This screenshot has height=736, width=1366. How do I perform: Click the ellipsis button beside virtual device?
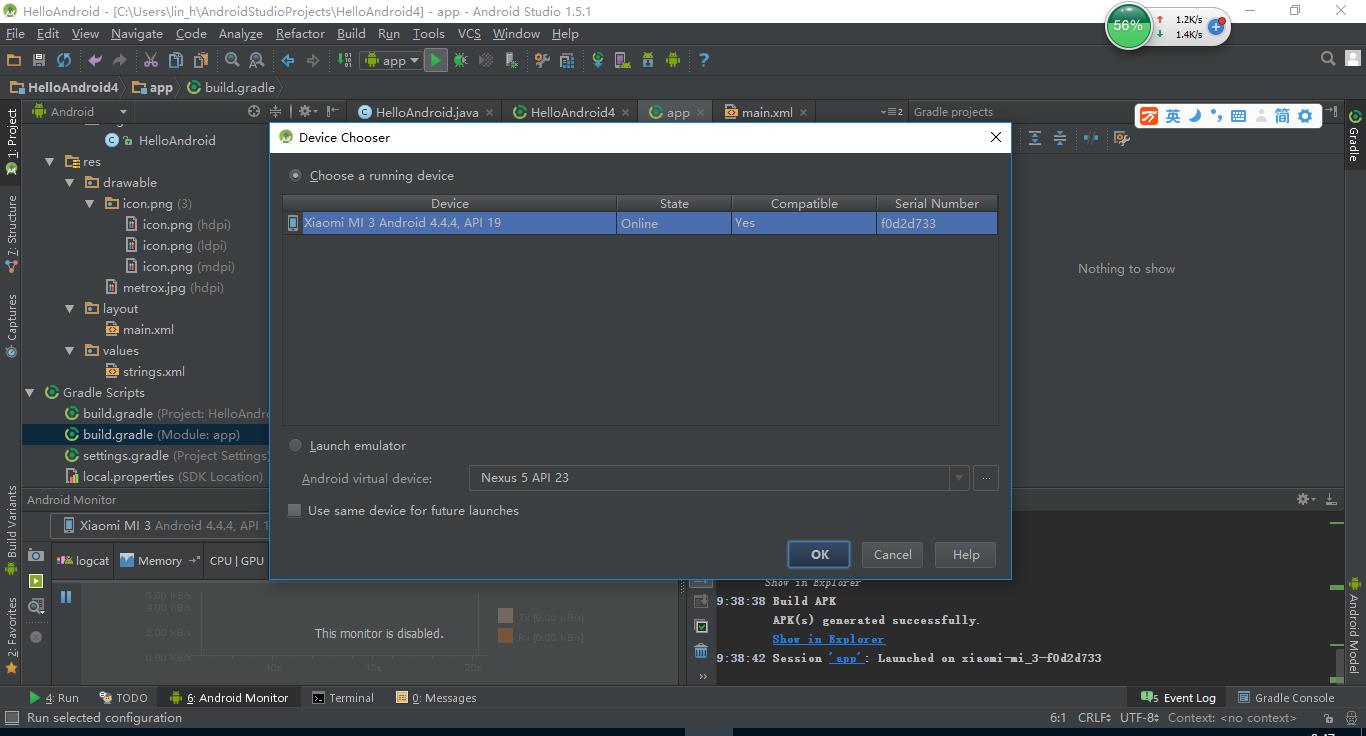point(985,478)
